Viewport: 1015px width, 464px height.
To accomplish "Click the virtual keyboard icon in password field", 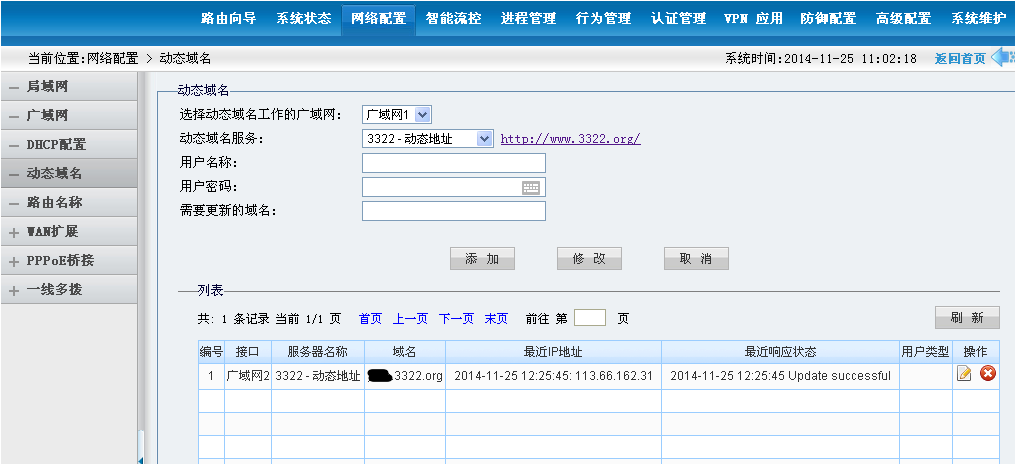I will point(530,187).
